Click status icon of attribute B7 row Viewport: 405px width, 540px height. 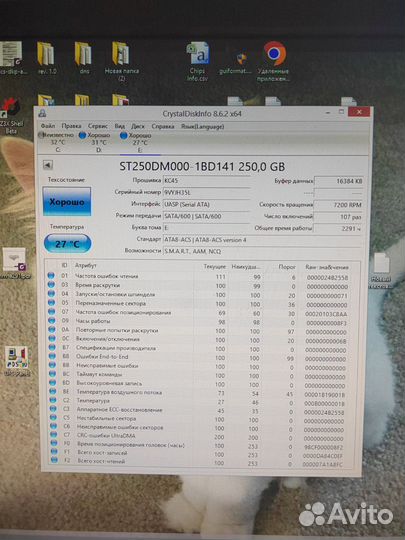52,347
